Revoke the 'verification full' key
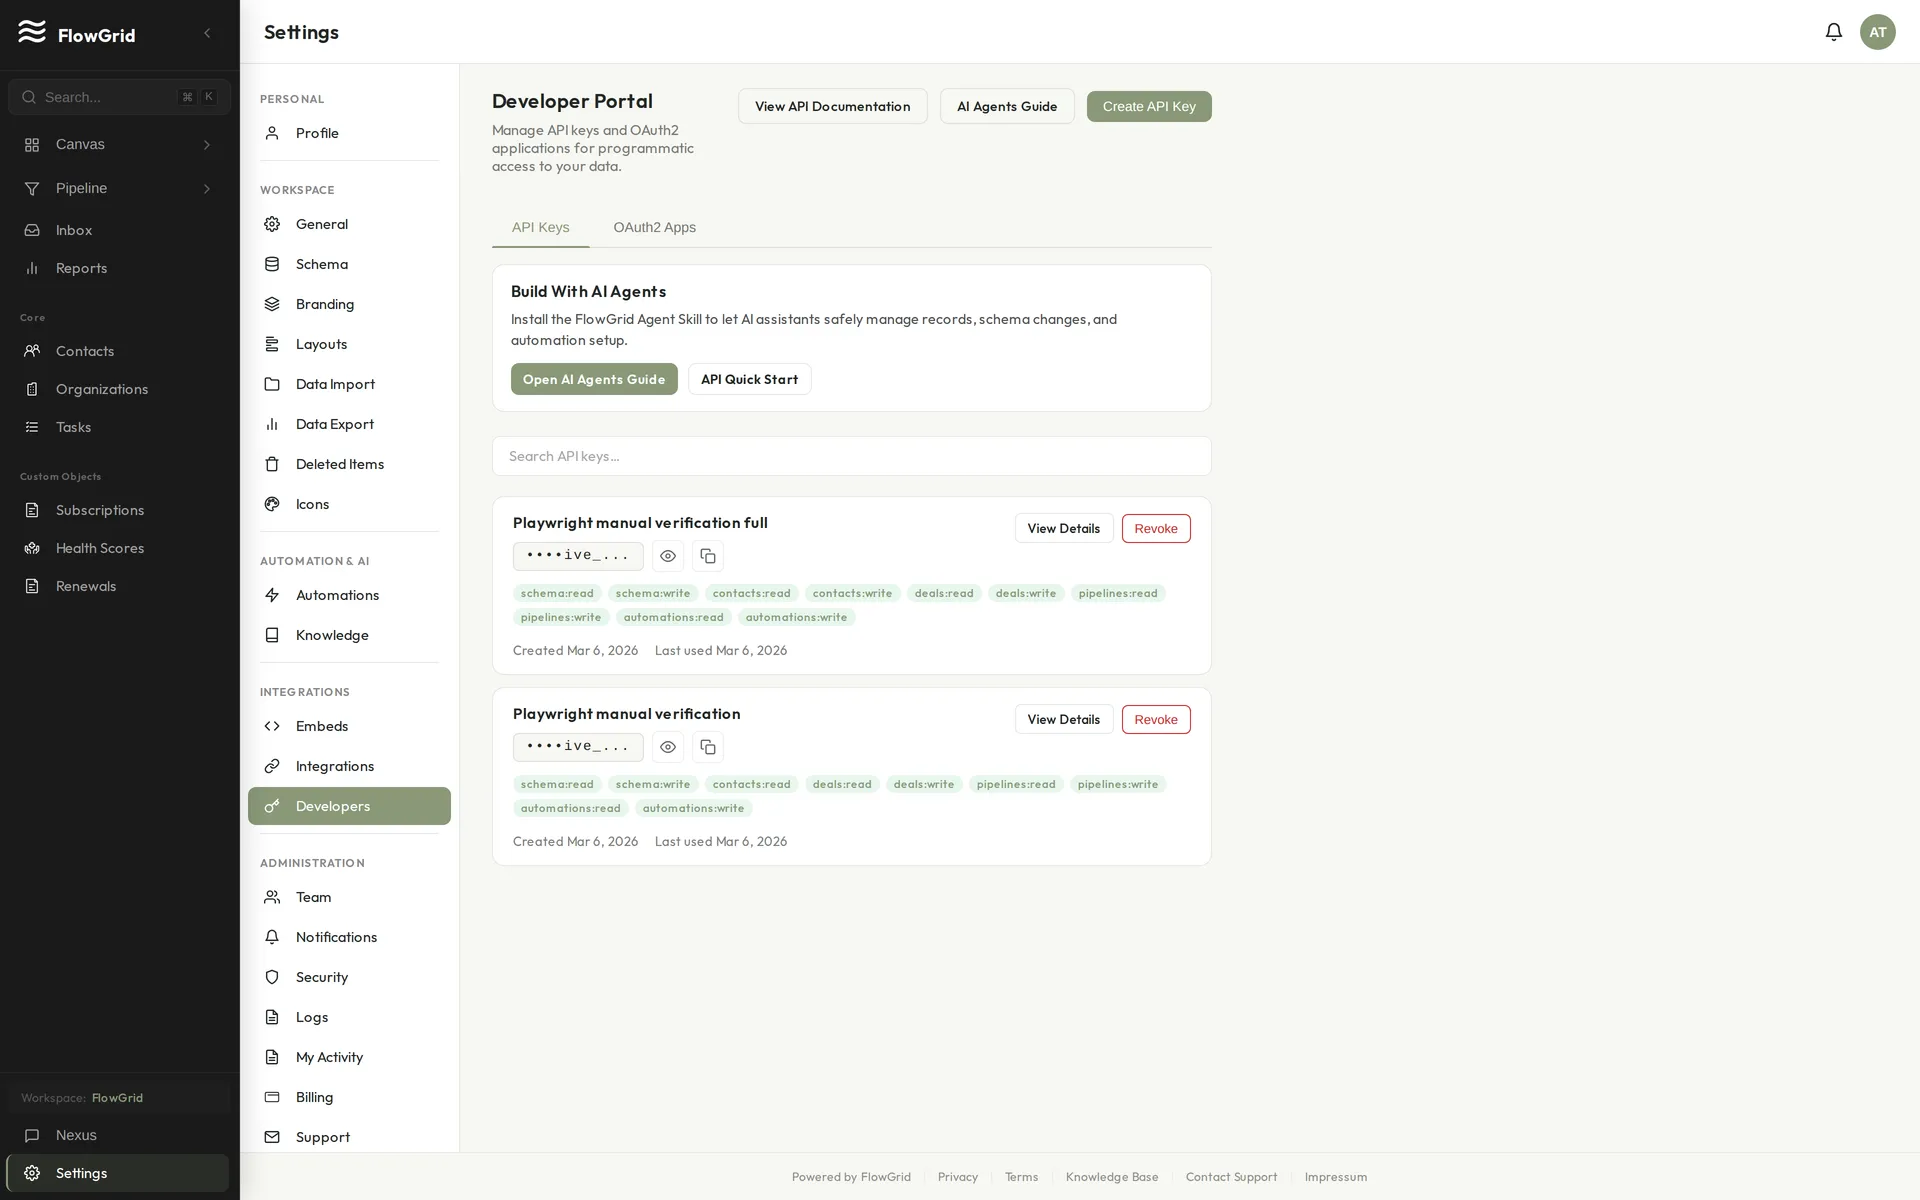This screenshot has width=1920, height=1200. point(1156,528)
